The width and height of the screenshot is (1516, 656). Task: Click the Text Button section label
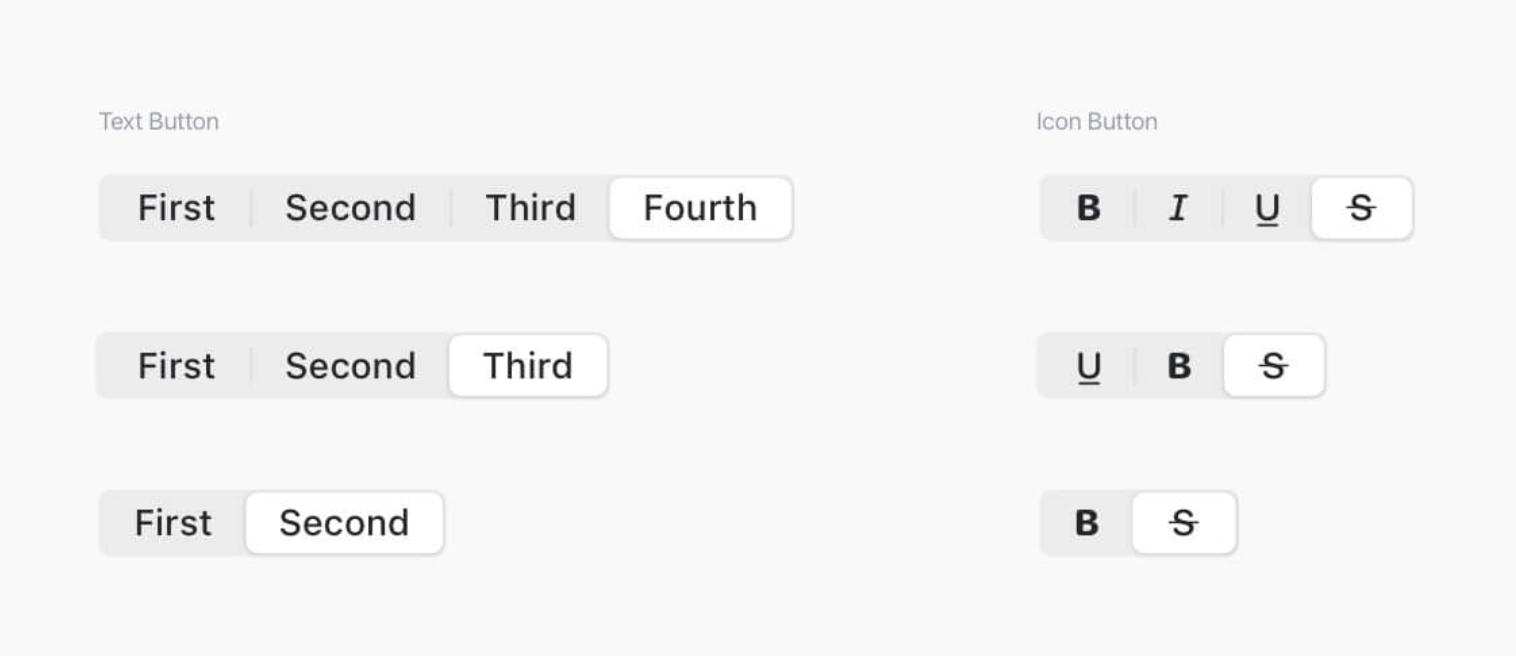[x=159, y=122]
